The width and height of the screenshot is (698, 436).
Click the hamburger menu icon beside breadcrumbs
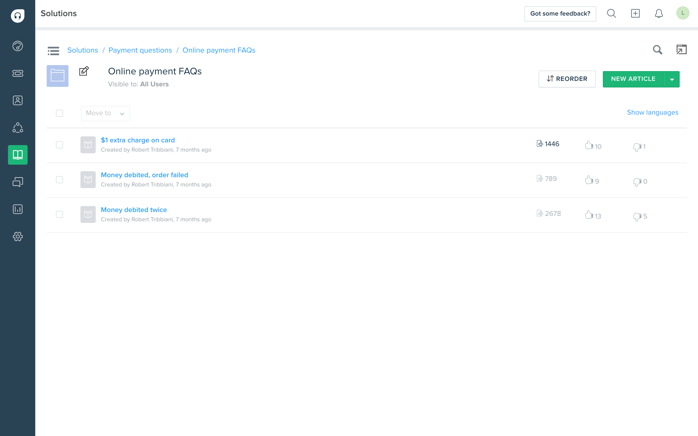(x=53, y=50)
